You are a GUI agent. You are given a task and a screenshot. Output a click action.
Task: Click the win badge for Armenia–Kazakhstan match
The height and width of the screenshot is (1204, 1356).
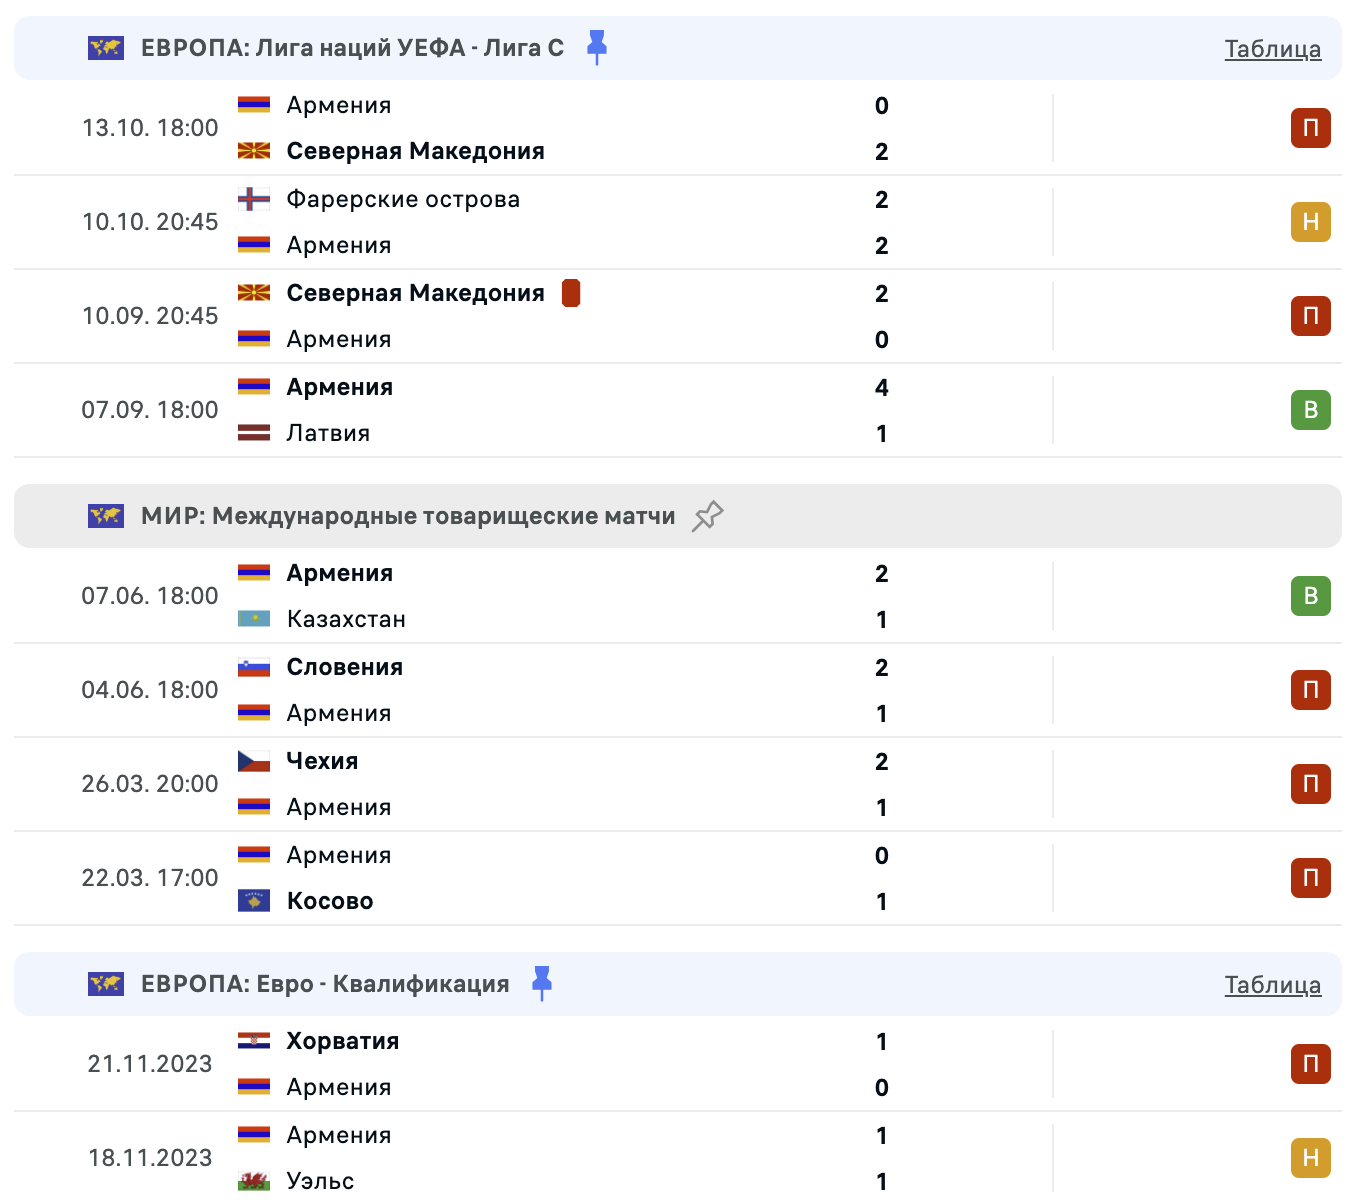(1310, 596)
